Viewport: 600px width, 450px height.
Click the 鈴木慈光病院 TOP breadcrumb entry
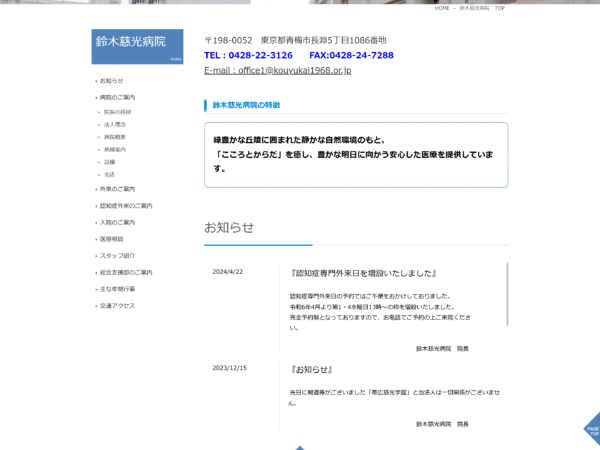point(482,8)
